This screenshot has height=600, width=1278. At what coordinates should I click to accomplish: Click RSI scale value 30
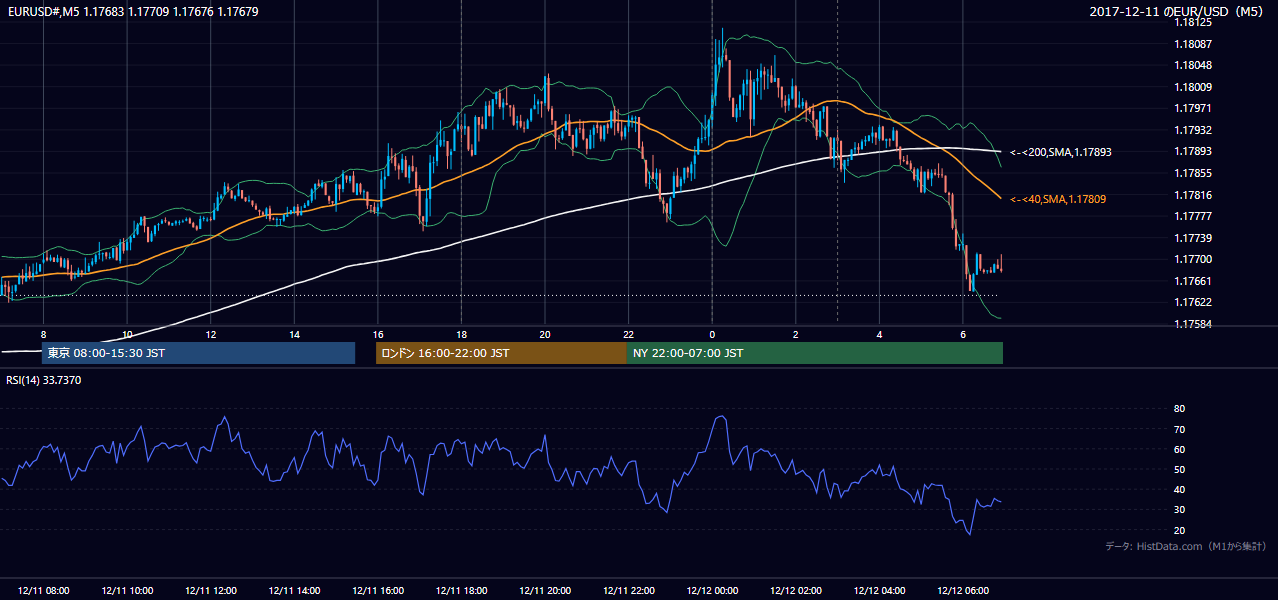click(x=1179, y=510)
